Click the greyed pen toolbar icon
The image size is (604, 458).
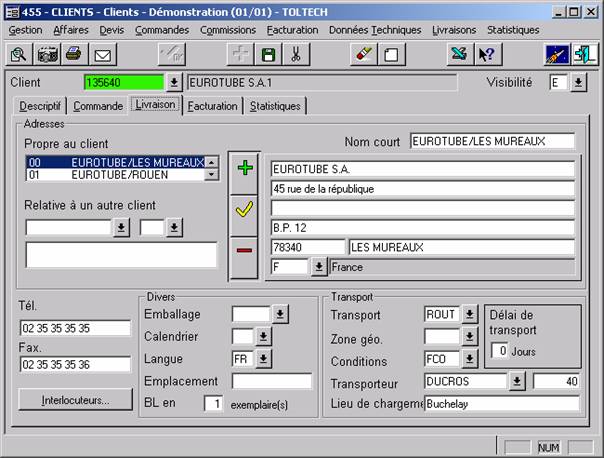172,54
